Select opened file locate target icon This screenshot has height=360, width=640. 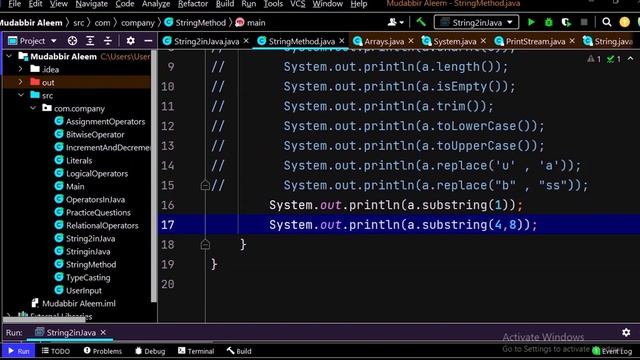[72, 41]
